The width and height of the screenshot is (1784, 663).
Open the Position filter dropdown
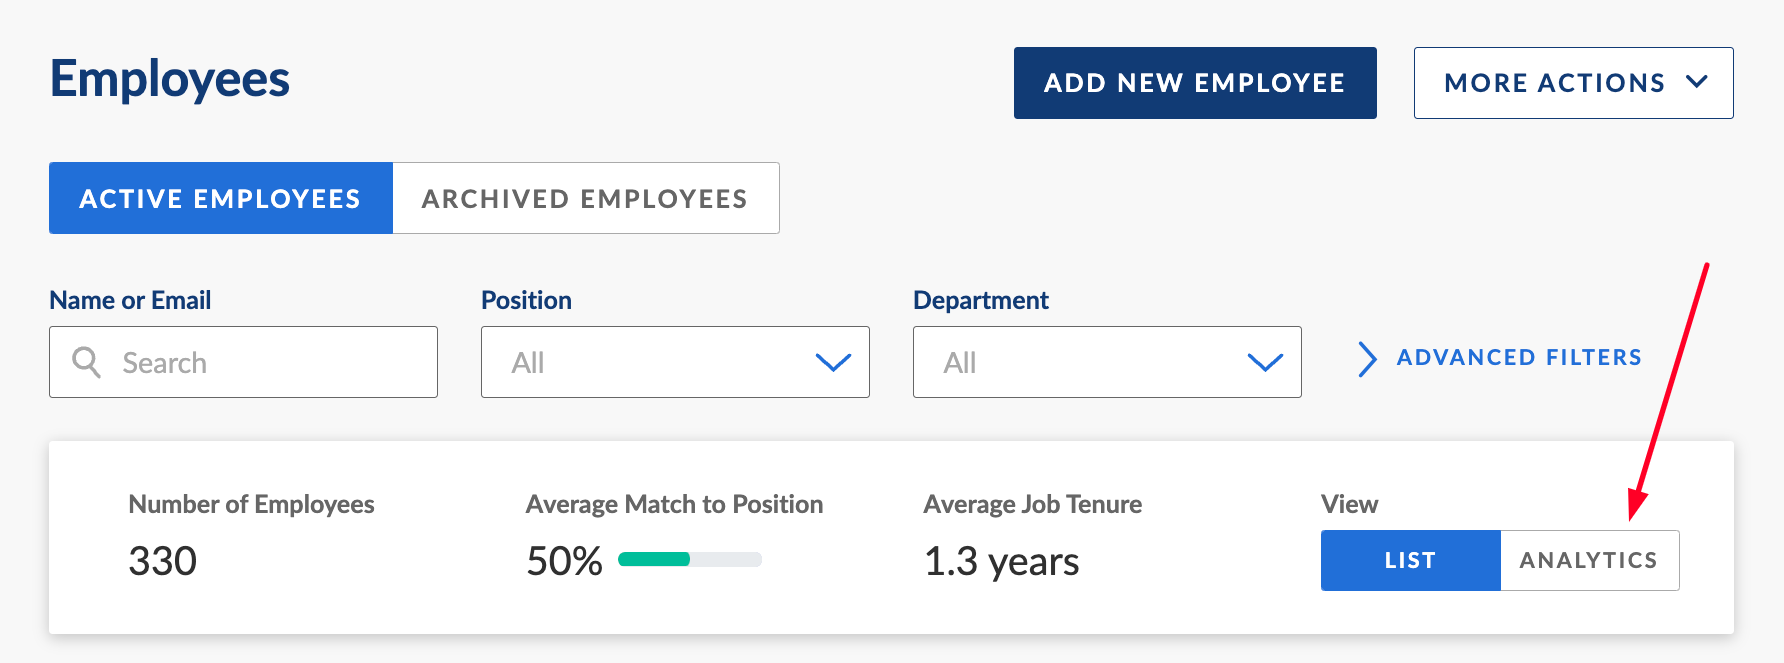point(675,362)
